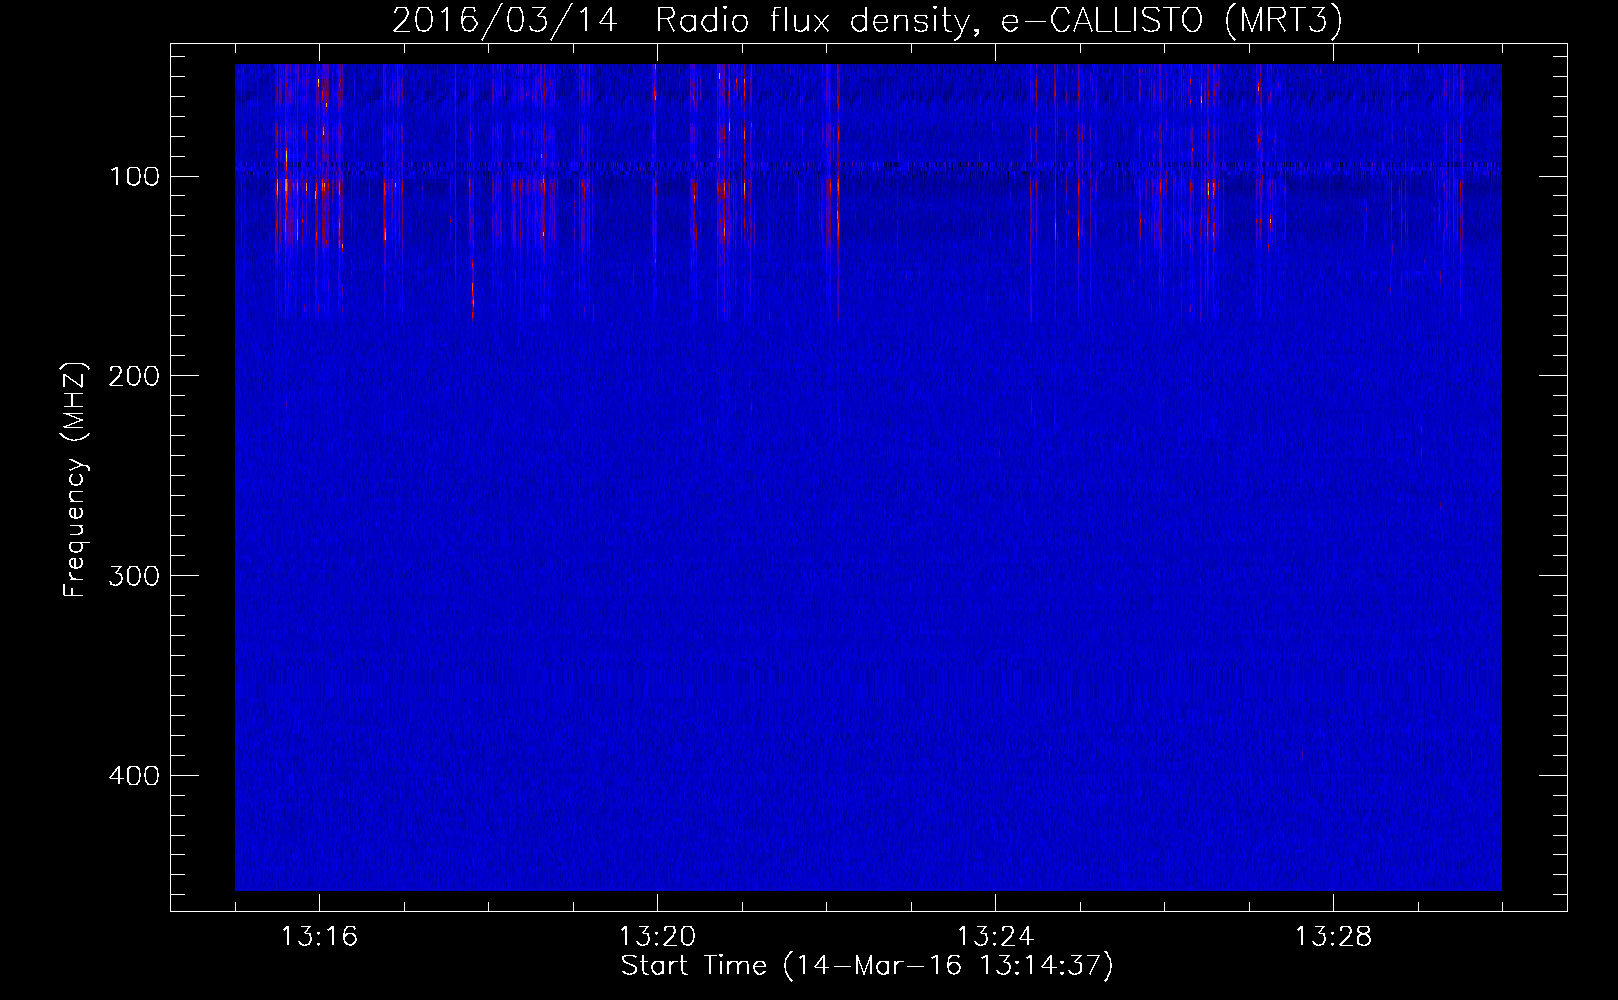Click the 13:28 time tick label
This screenshot has width=1618, height=1000.
coord(1333,937)
